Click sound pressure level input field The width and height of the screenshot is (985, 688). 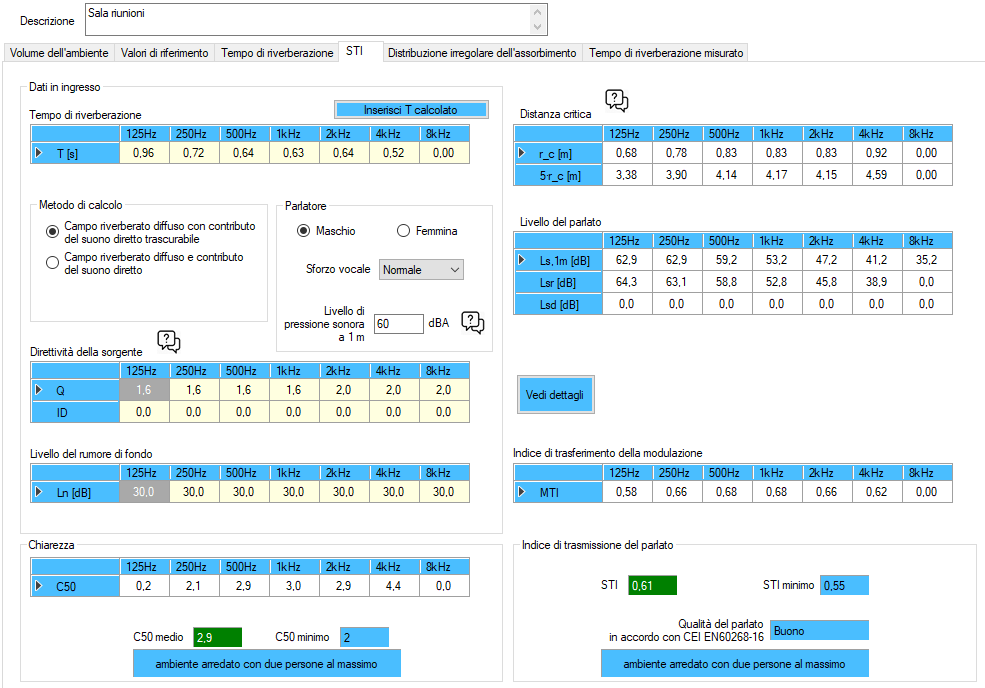click(x=398, y=323)
